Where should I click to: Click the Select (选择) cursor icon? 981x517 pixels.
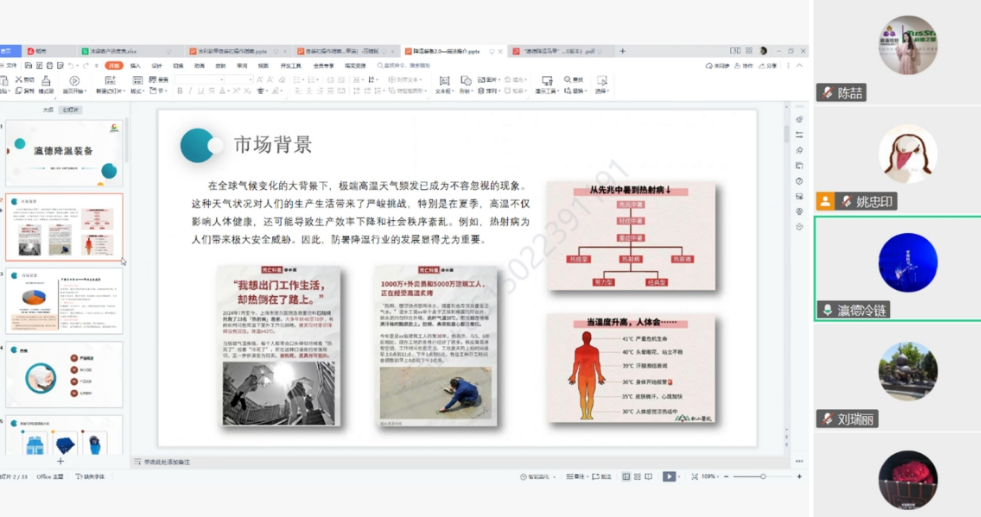pyautogui.click(x=602, y=81)
